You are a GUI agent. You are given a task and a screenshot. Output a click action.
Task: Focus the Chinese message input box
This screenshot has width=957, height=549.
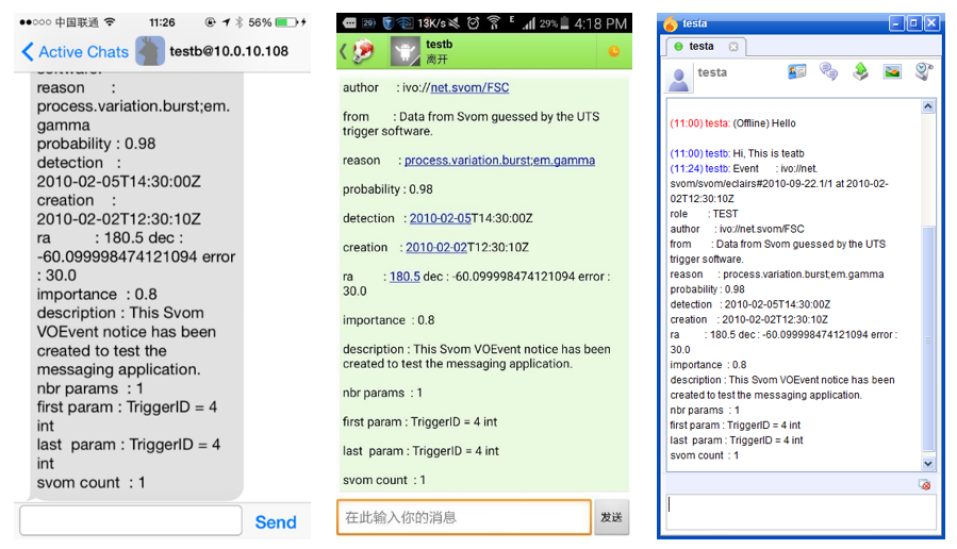click(x=464, y=517)
